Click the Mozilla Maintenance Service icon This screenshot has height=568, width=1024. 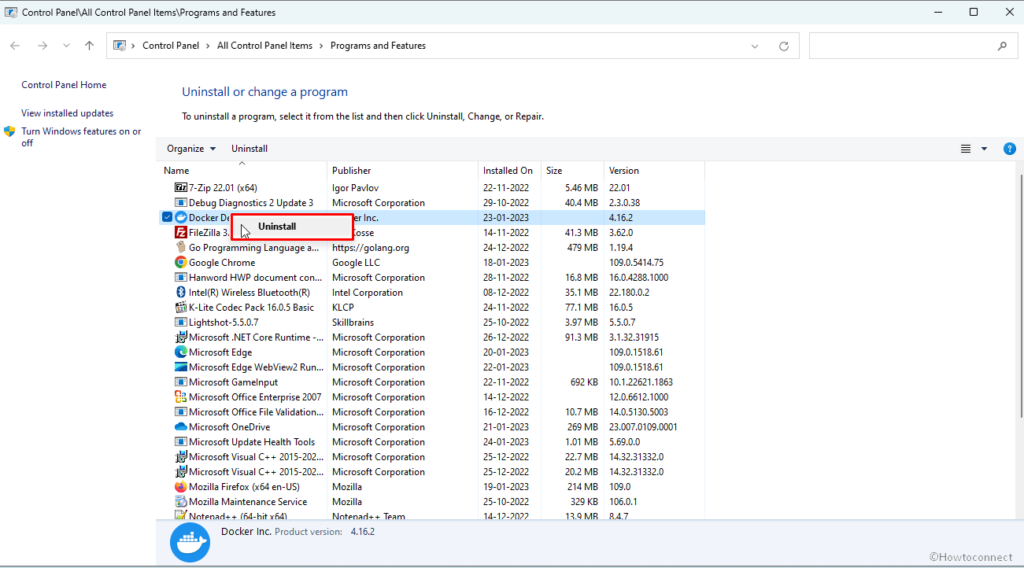[x=181, y=501]
